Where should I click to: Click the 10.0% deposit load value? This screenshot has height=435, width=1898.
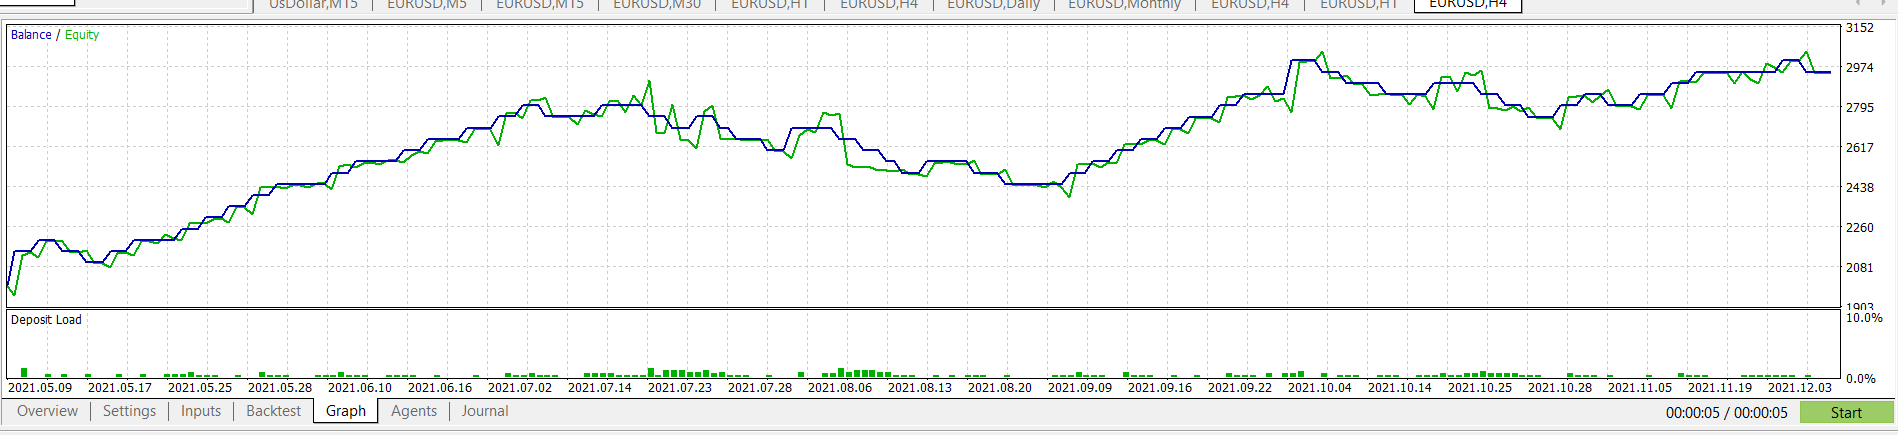1864,318
